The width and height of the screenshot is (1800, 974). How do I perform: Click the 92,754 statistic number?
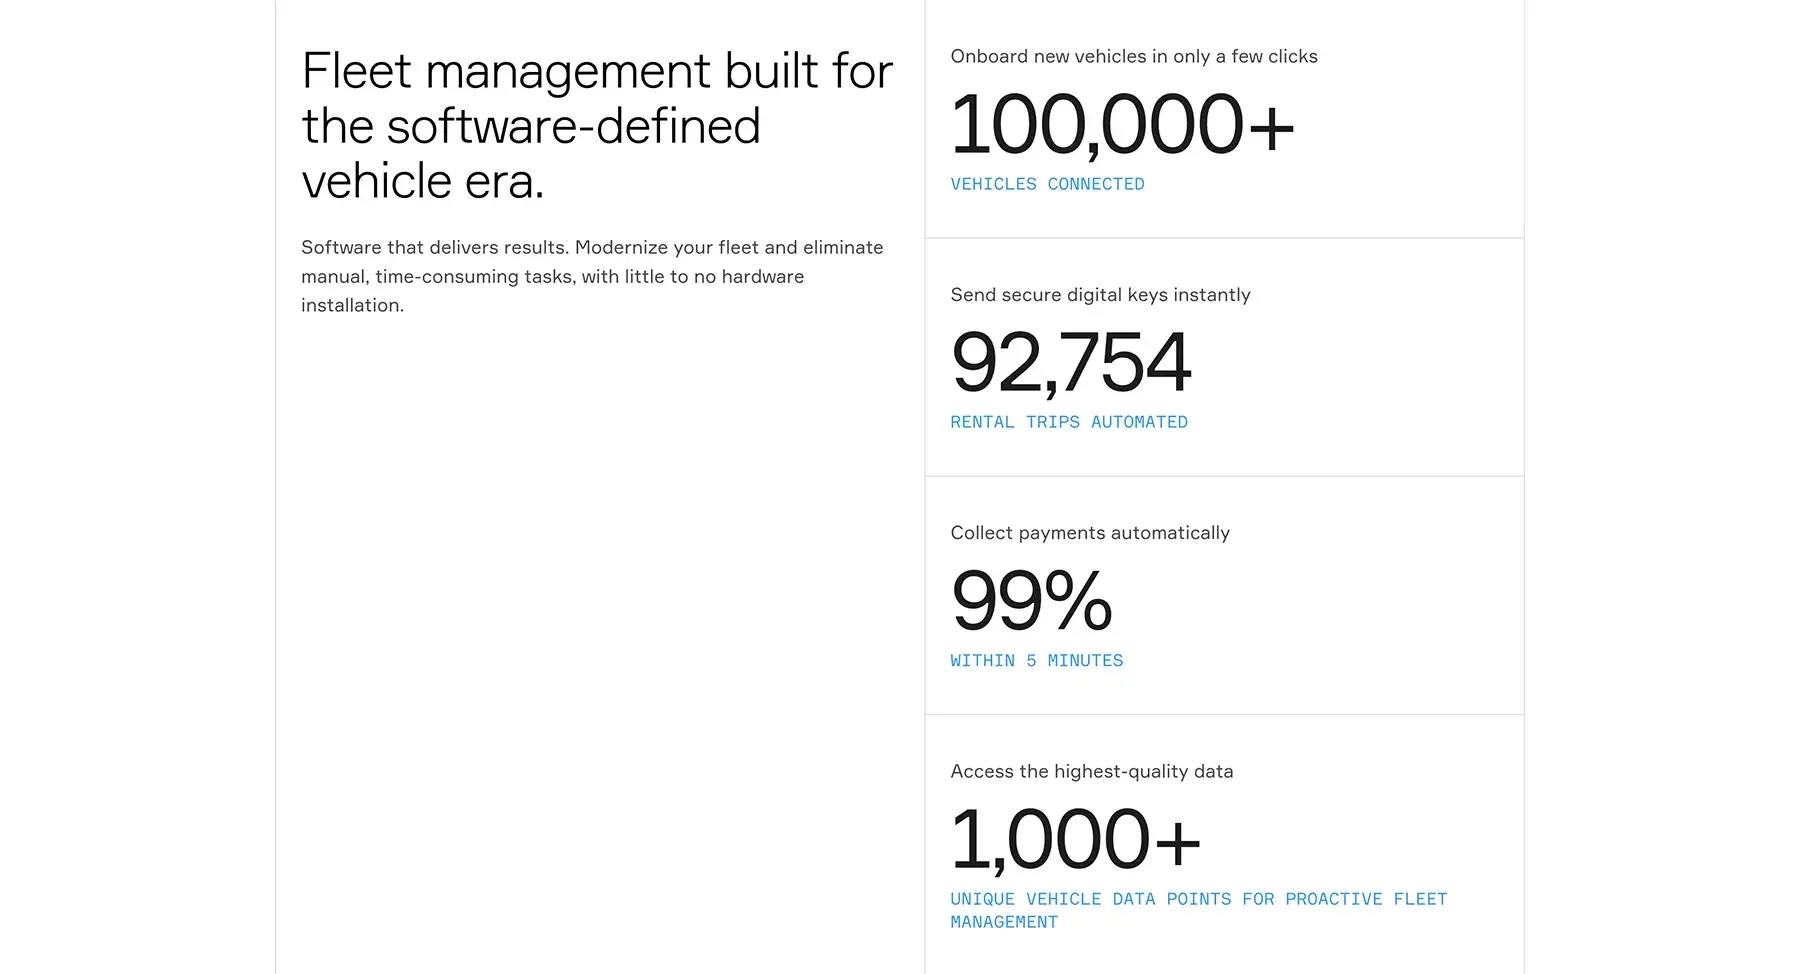(1070, 362)
